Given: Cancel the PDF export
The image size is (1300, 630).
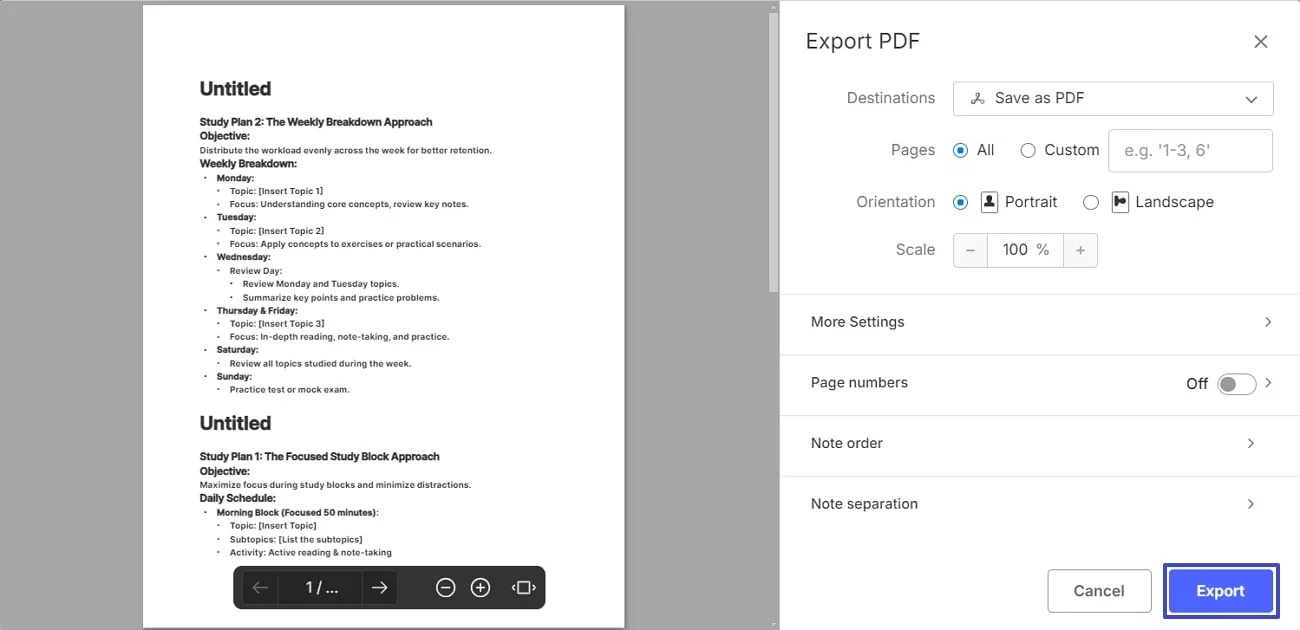Looking at the screenshot, I should 1099,590.
